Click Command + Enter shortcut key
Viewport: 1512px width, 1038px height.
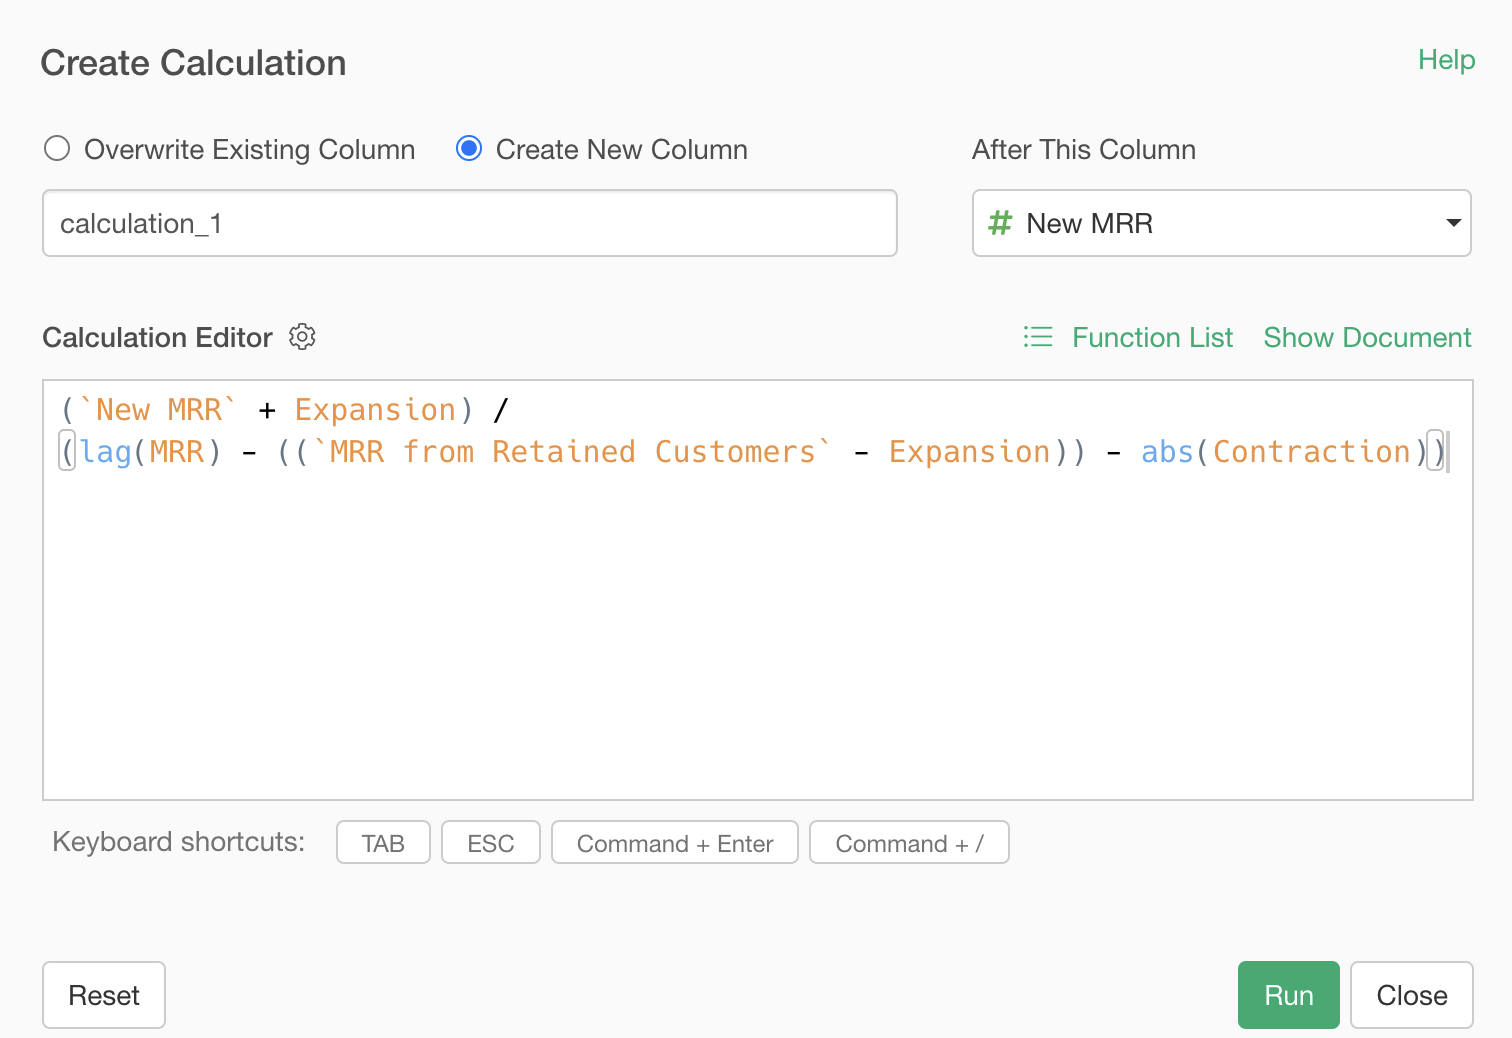click(674, 842)
